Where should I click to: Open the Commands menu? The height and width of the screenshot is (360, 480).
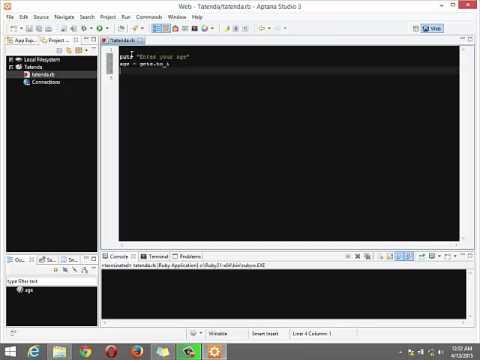(x=149, y=17)
